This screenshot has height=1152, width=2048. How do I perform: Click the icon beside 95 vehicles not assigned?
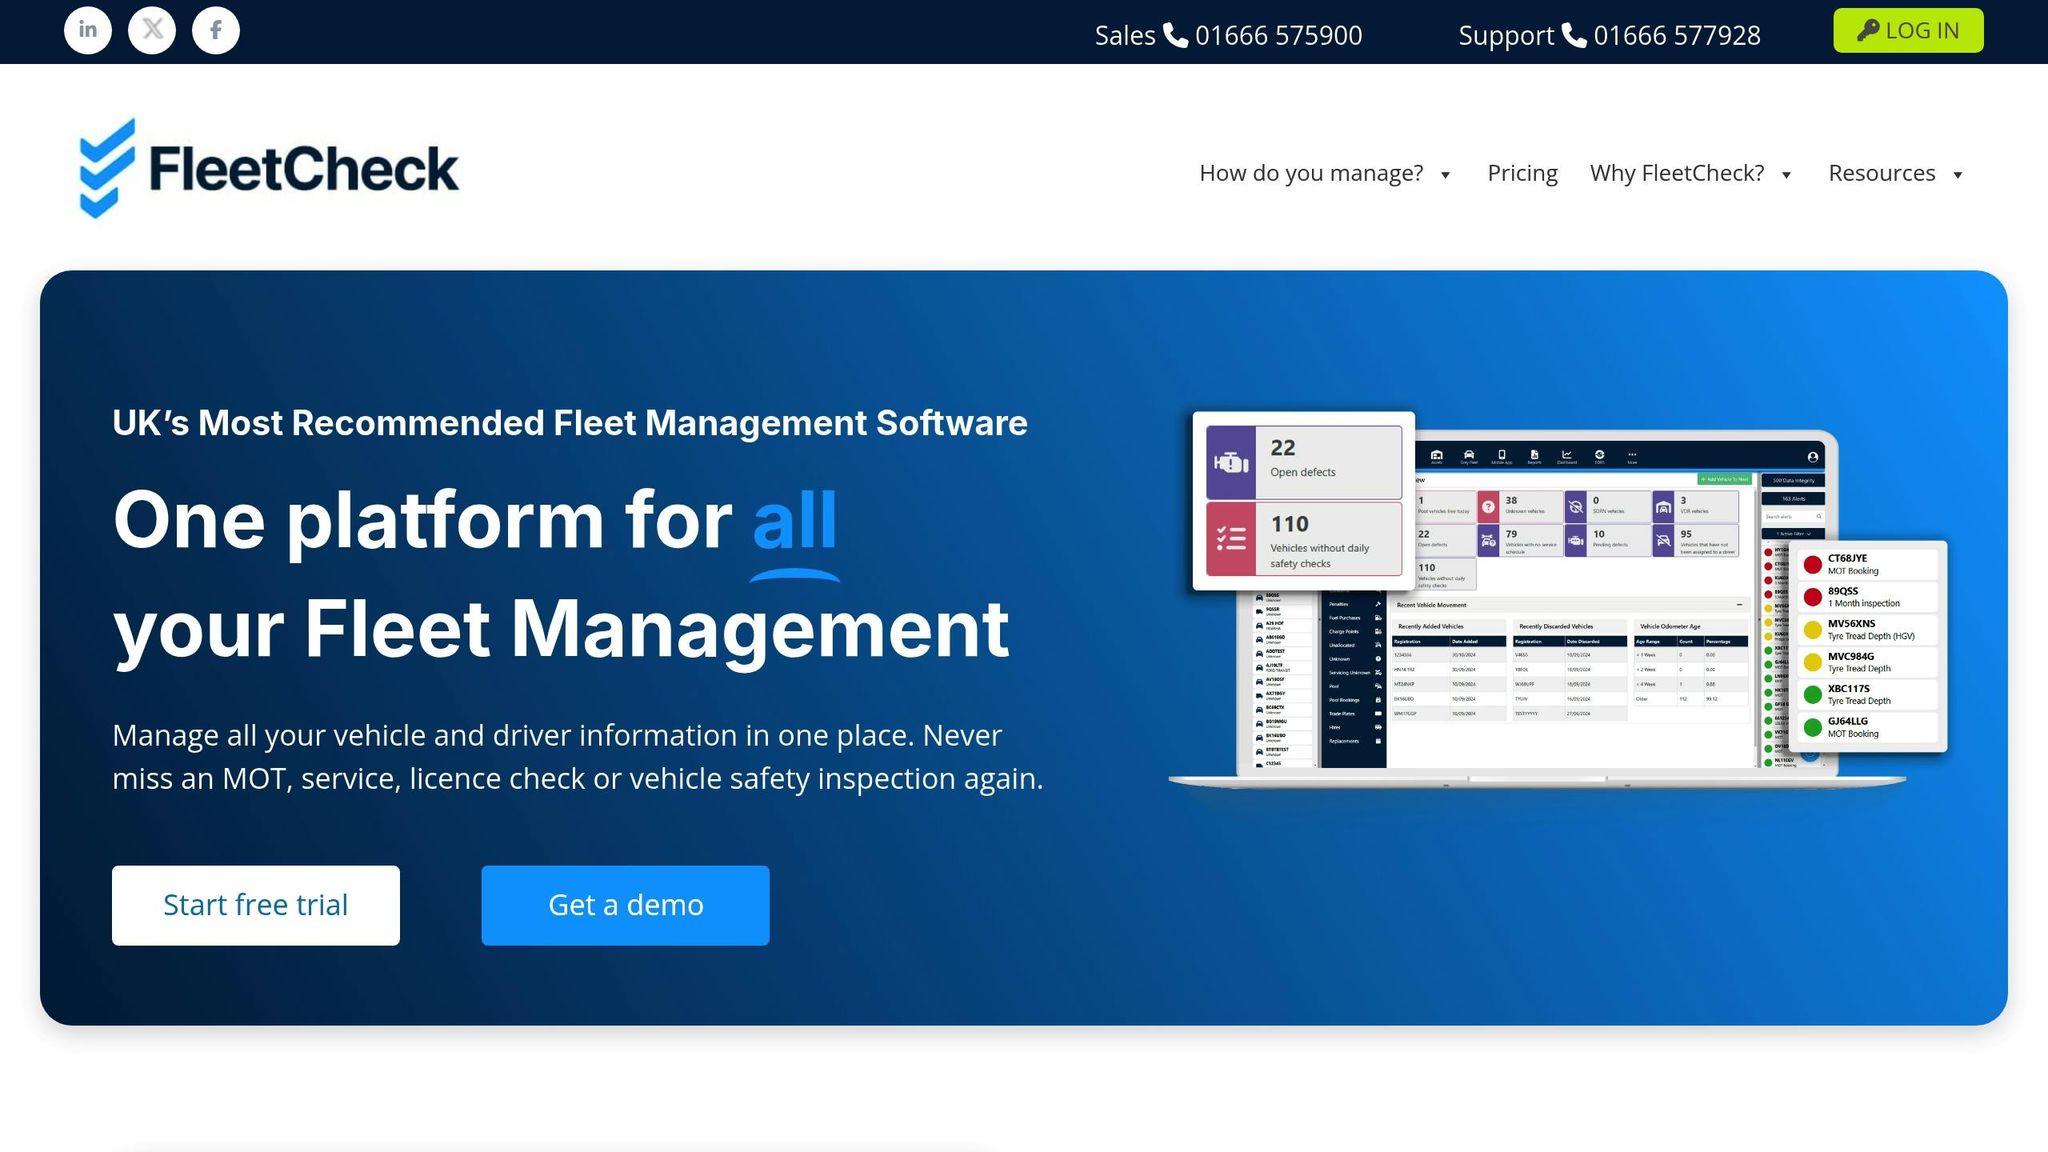coord(1663,541)
